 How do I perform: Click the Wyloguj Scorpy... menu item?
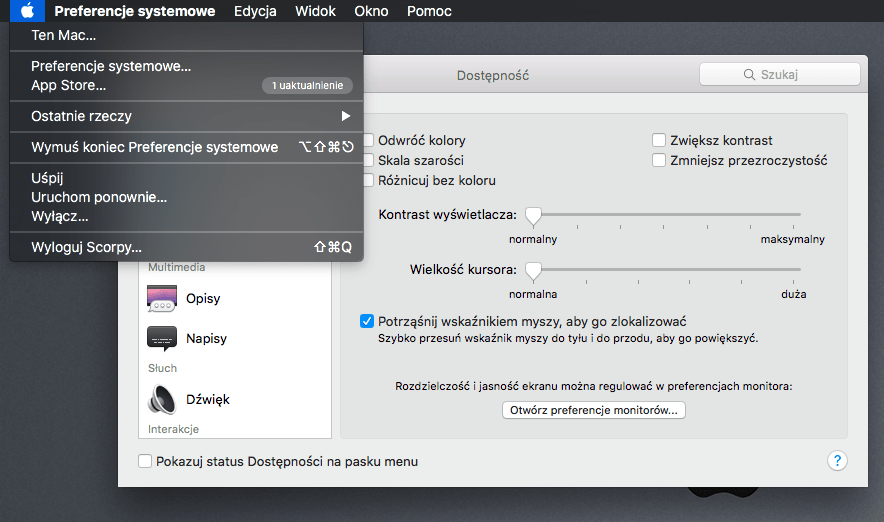pyautogui.click(x=87, y=246)
